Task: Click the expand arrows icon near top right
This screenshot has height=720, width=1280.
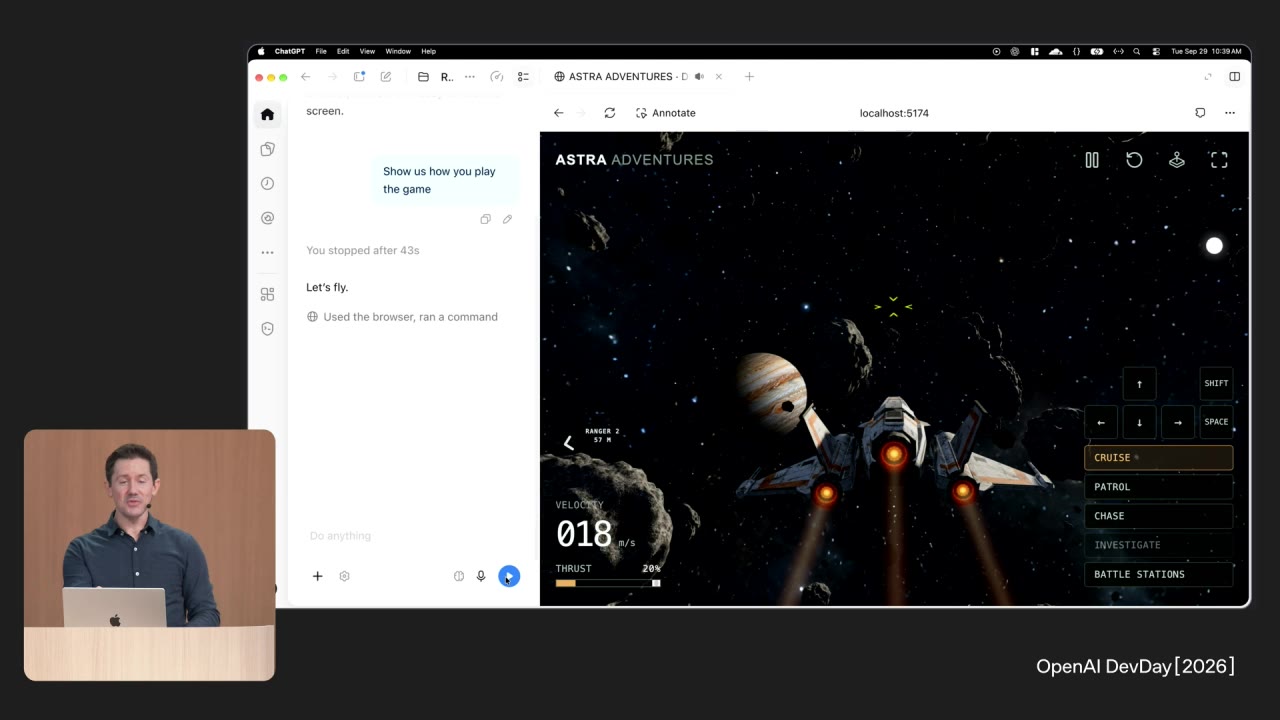Action: [x=1208, y=77]
